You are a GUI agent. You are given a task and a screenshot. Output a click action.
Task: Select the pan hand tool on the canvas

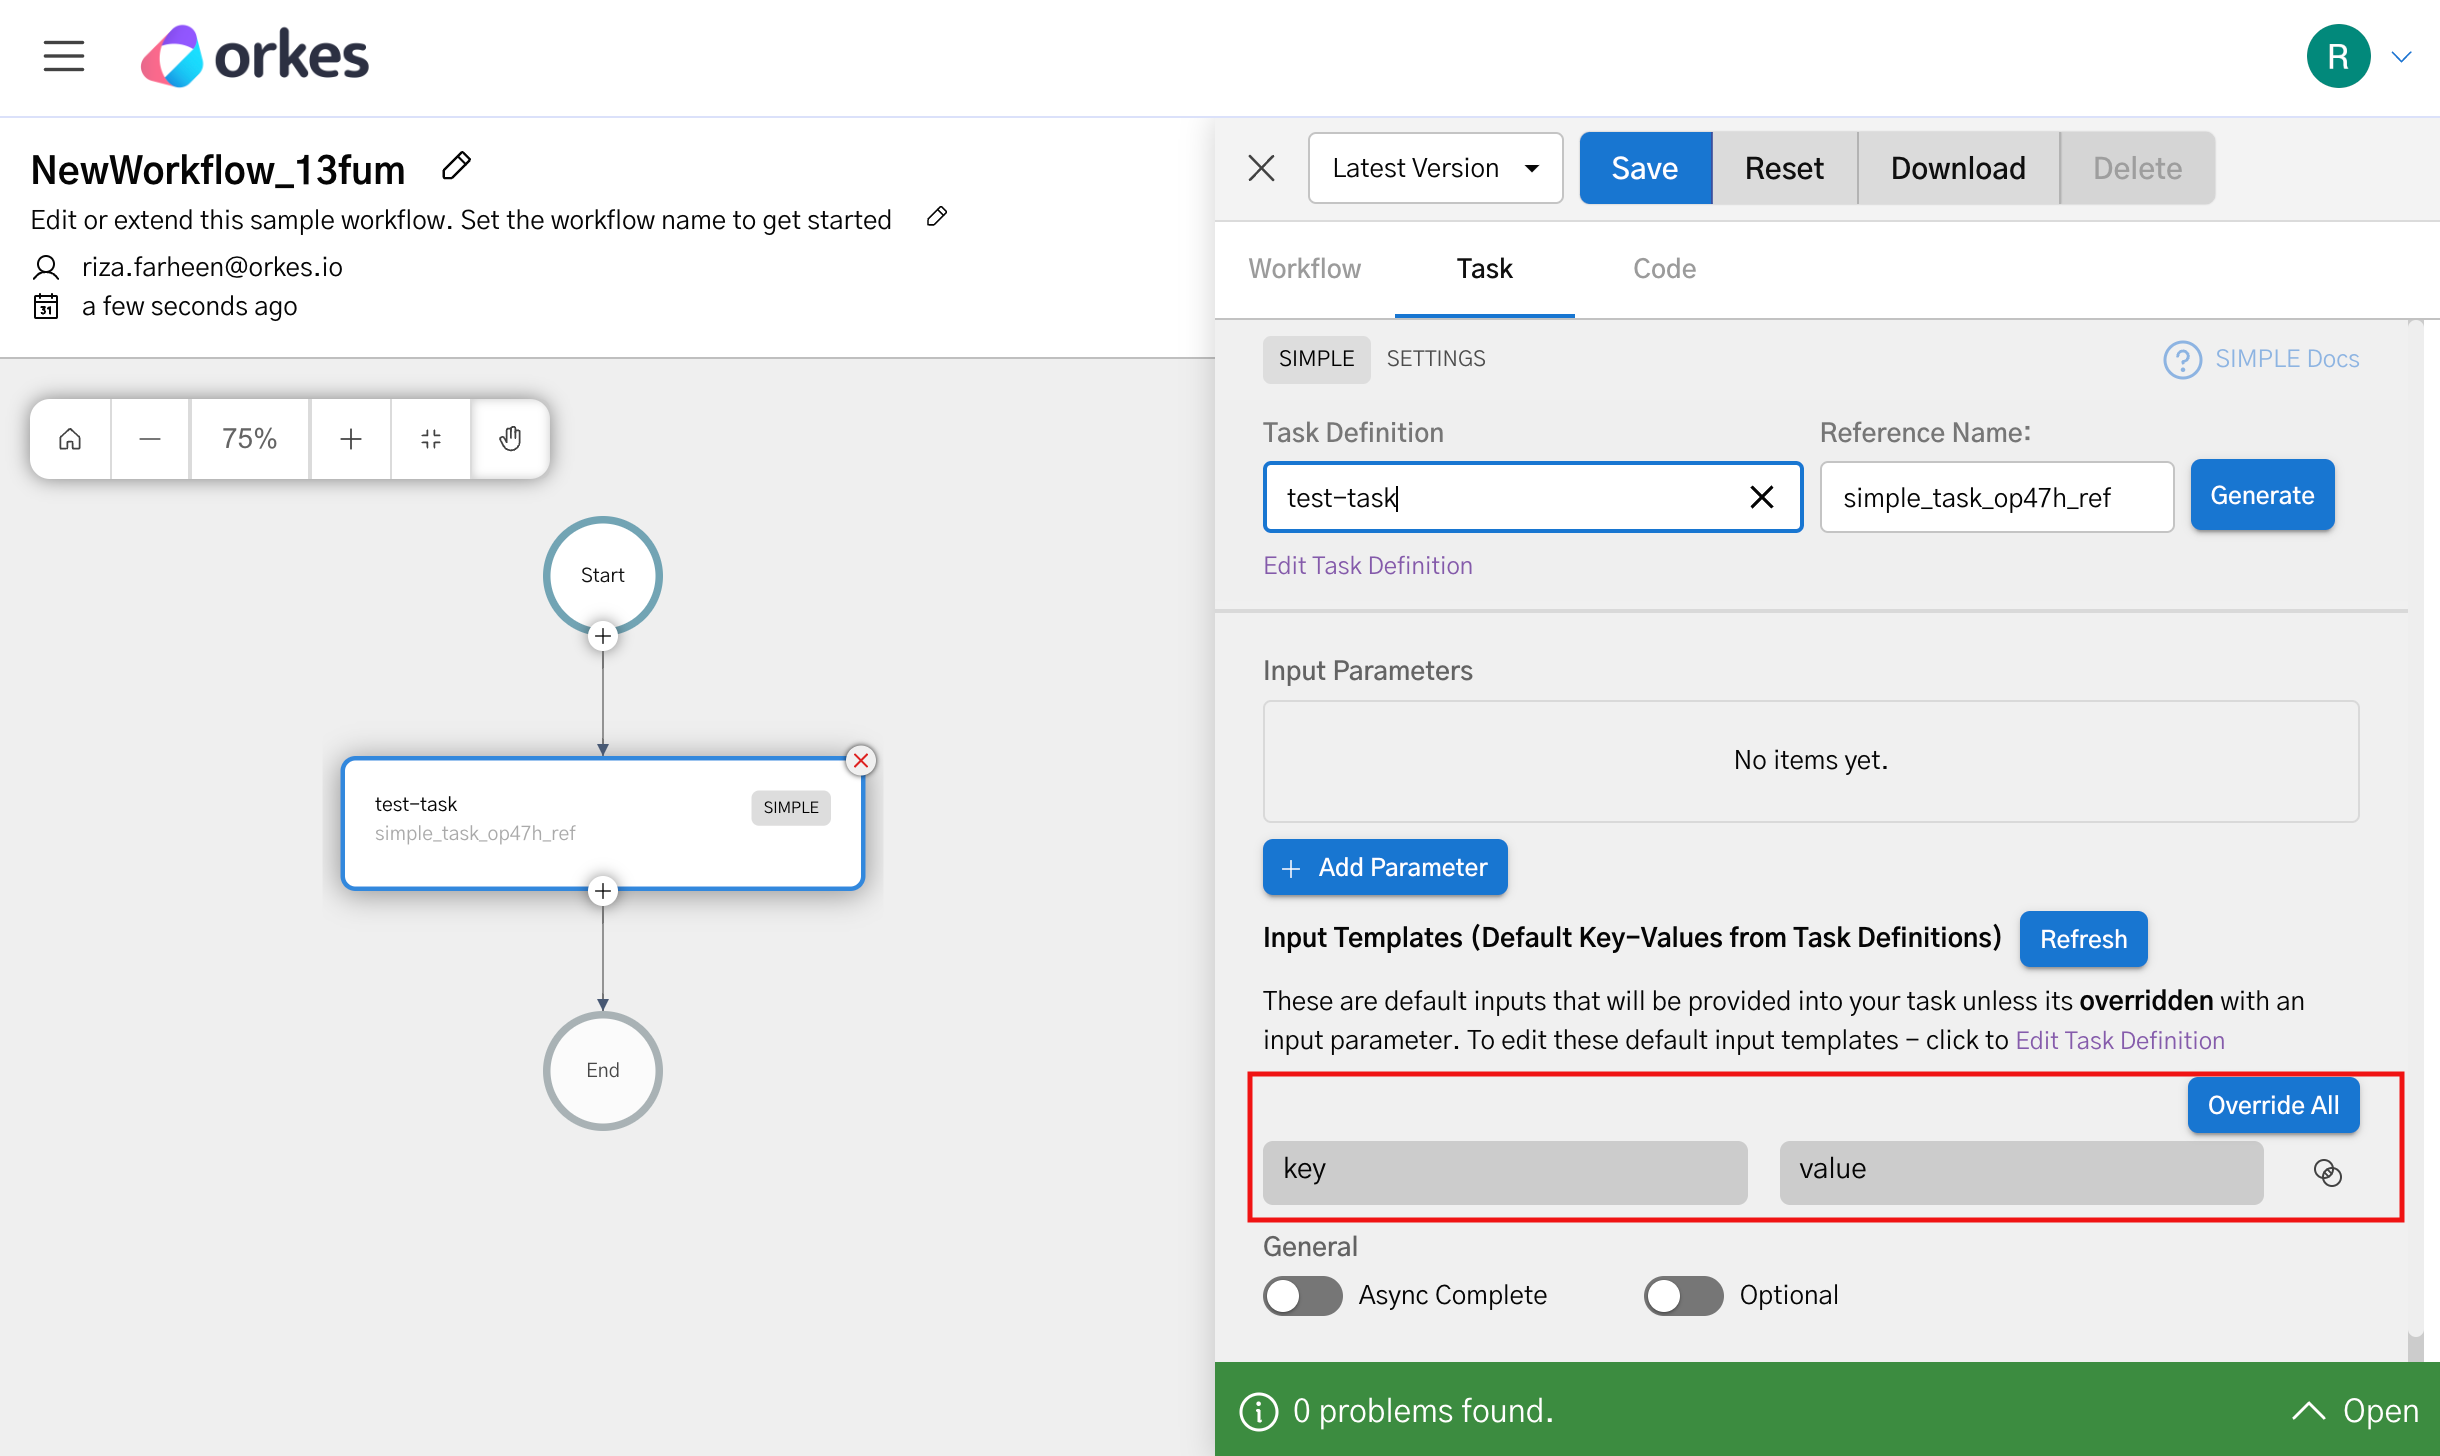510,438
